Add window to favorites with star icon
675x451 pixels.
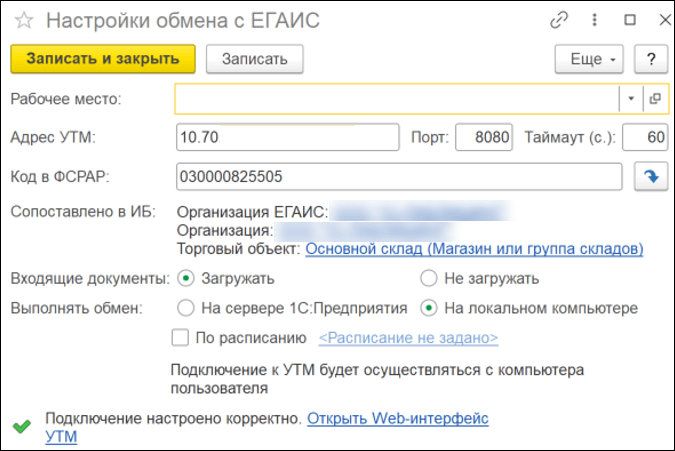coord(23,21)
